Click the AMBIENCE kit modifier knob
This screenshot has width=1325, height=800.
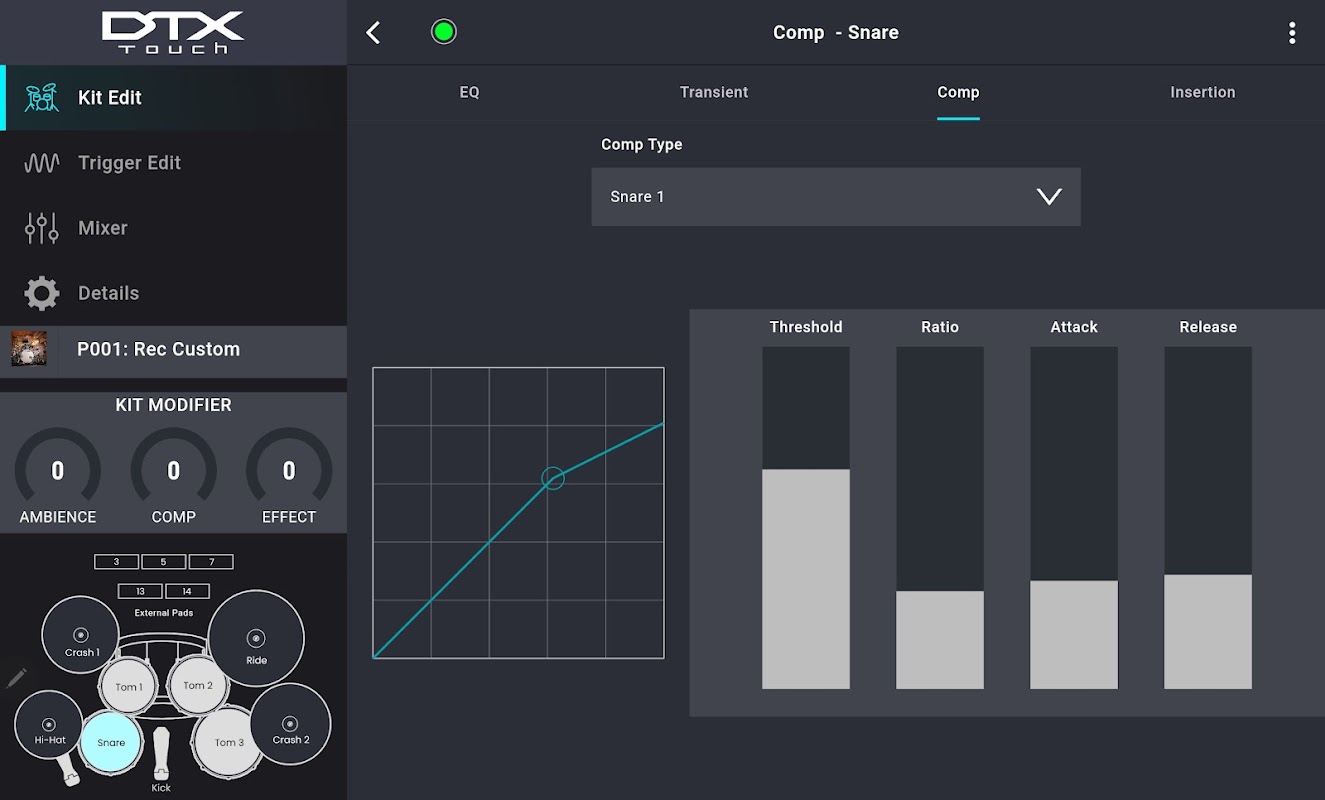tap(58, 472)
